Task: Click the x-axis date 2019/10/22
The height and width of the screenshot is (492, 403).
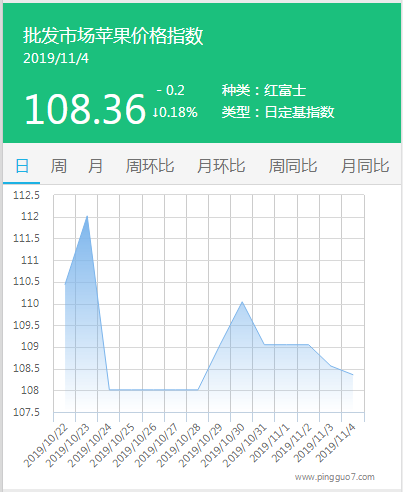Action: click(46, 445)
